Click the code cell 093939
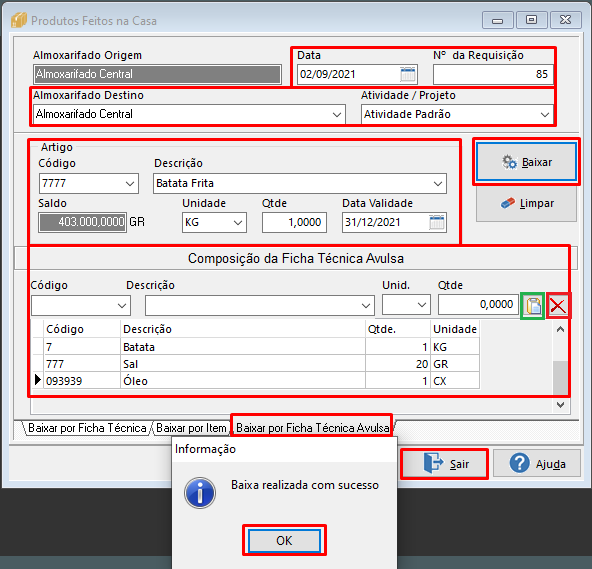 pyautogui.click(x=82, y=381)
